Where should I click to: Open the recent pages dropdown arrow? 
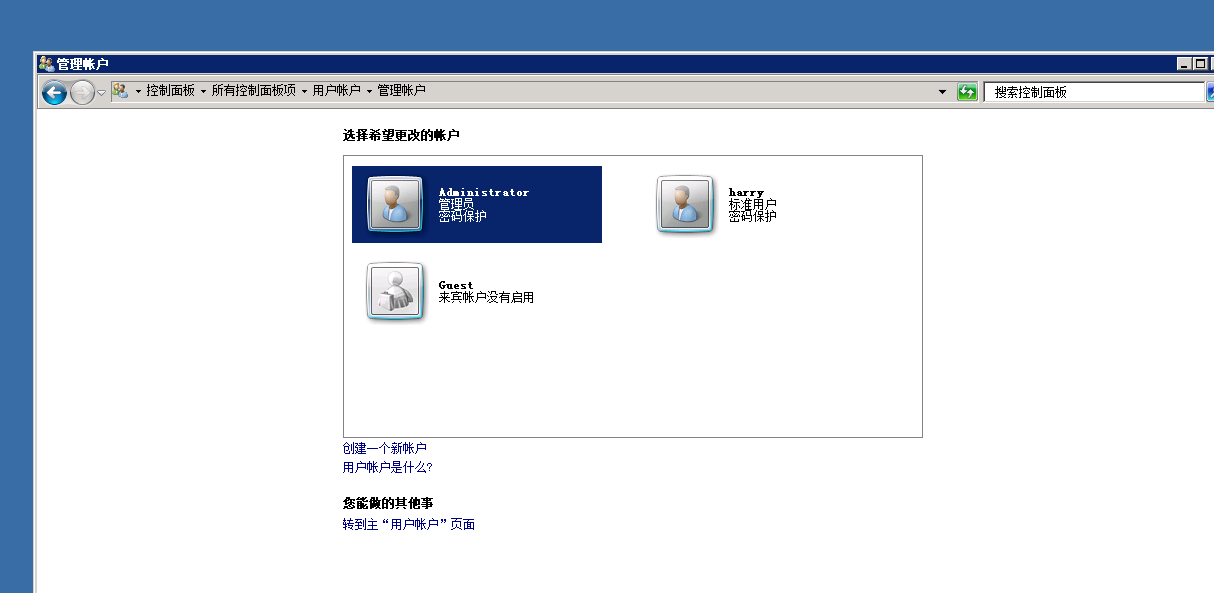(101, 93)
